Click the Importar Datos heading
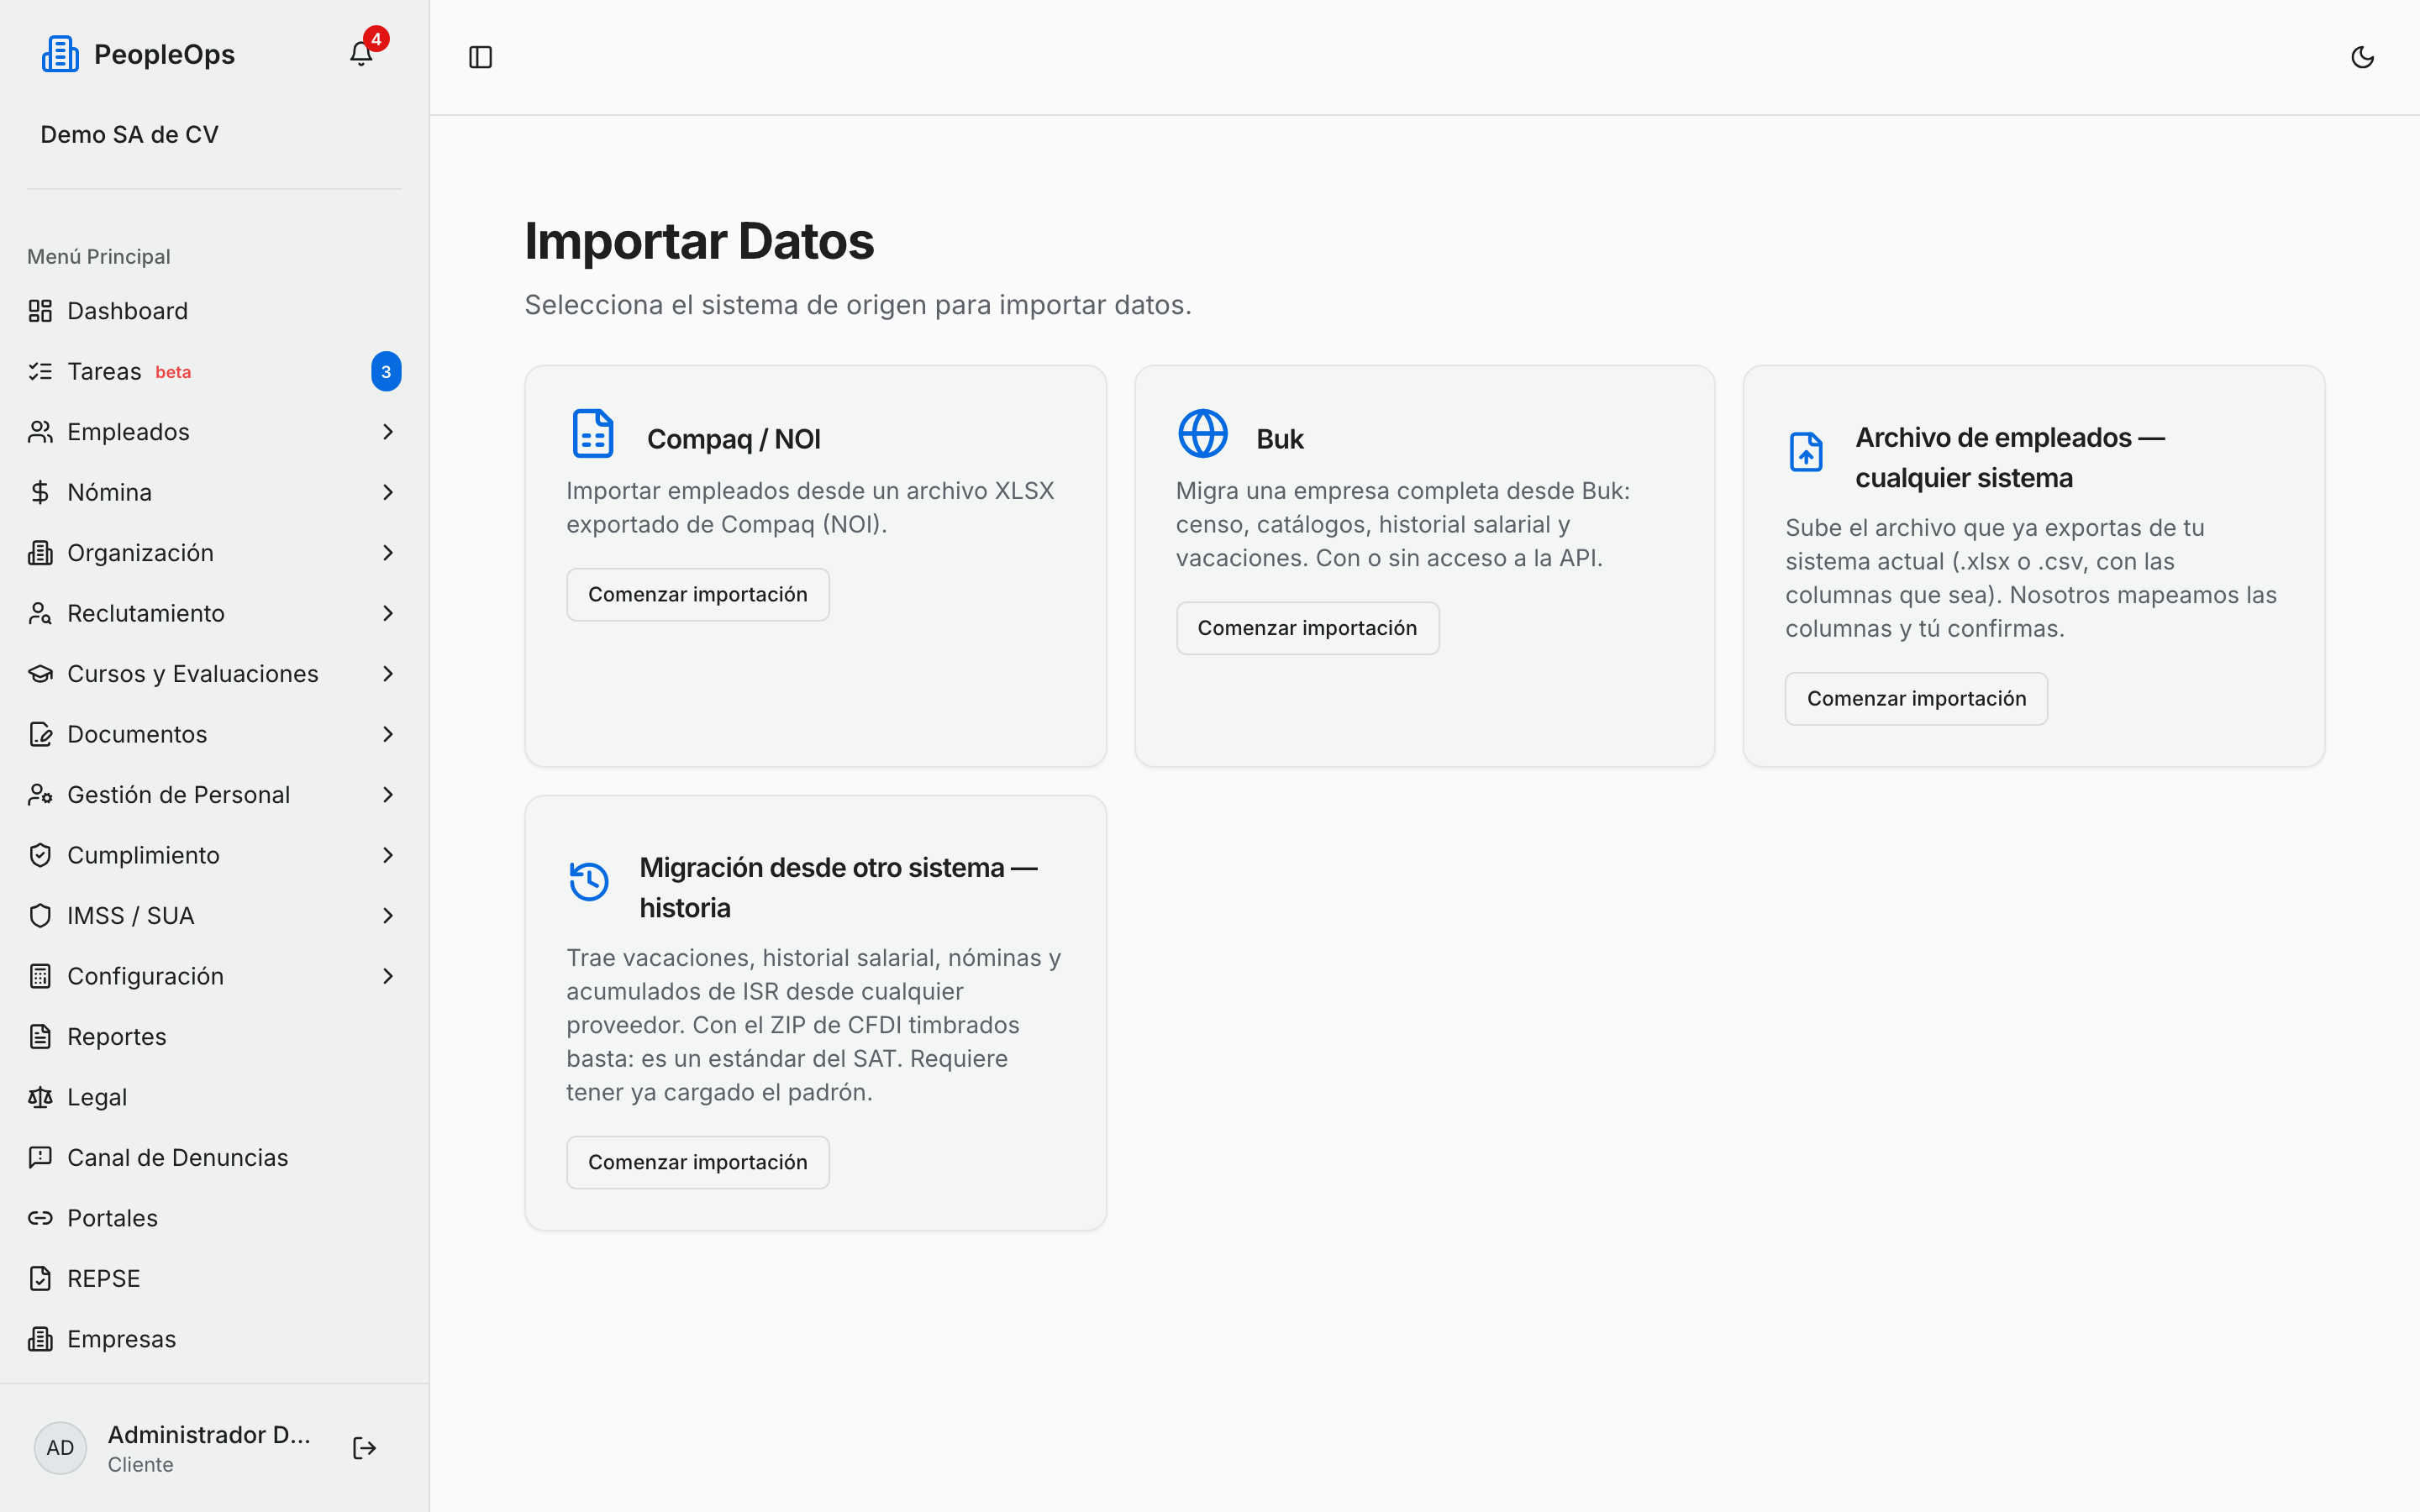 [699, 241]
